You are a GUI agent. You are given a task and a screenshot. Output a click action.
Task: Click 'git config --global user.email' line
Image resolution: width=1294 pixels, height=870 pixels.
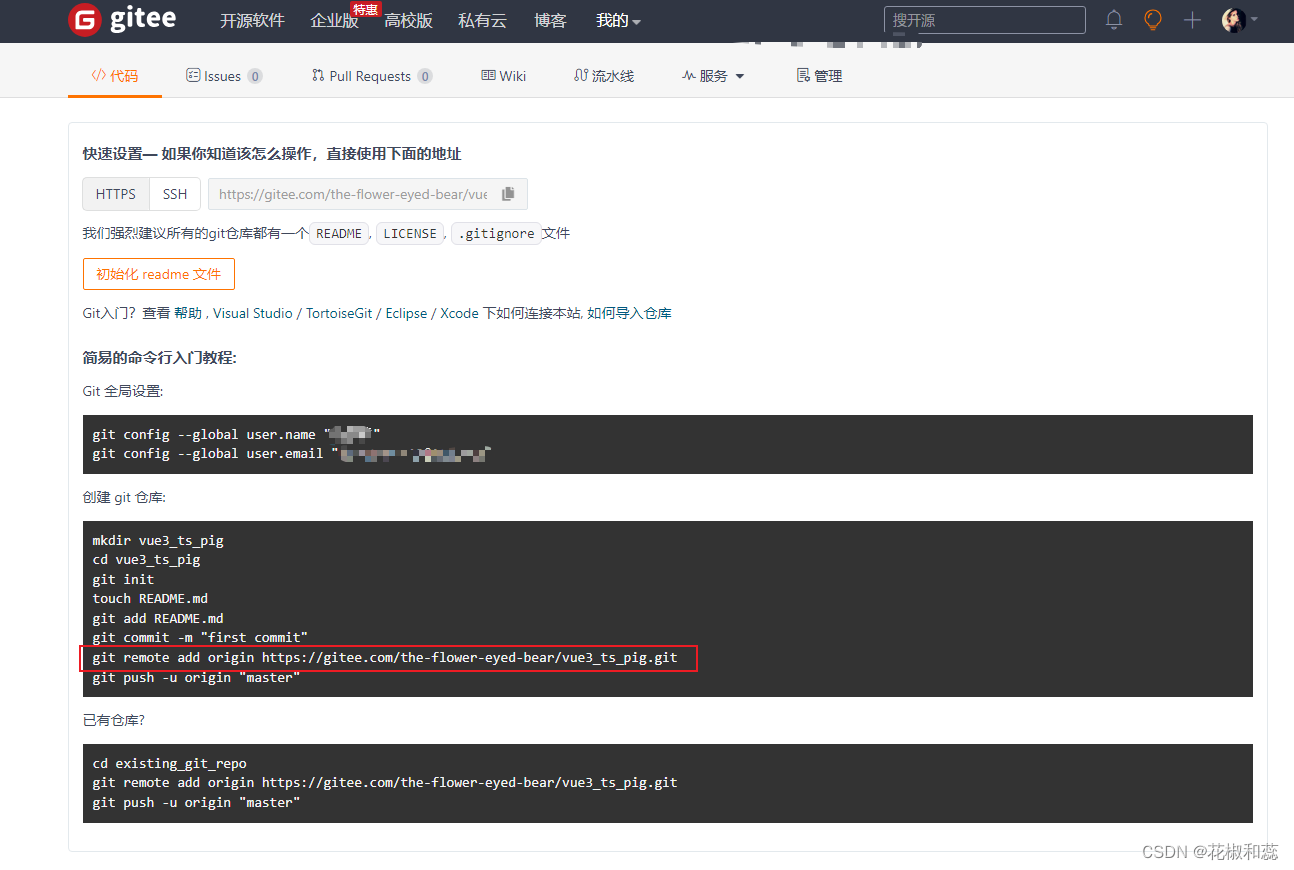tap(291, 454)
